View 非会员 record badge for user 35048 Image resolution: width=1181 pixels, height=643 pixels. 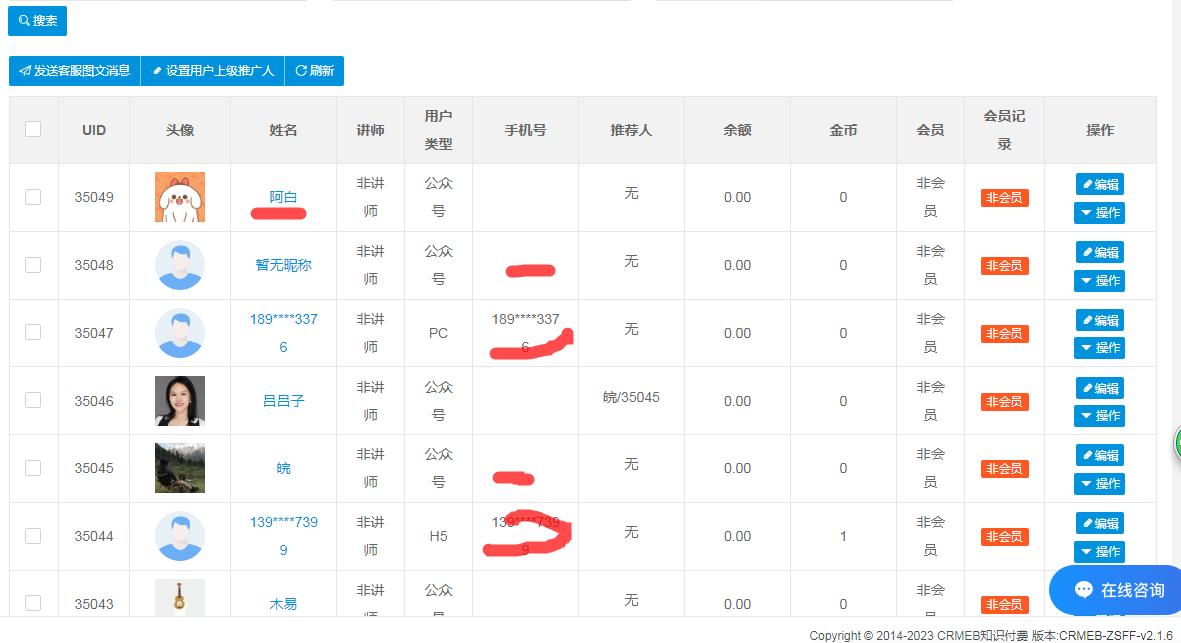(1004, 266)
